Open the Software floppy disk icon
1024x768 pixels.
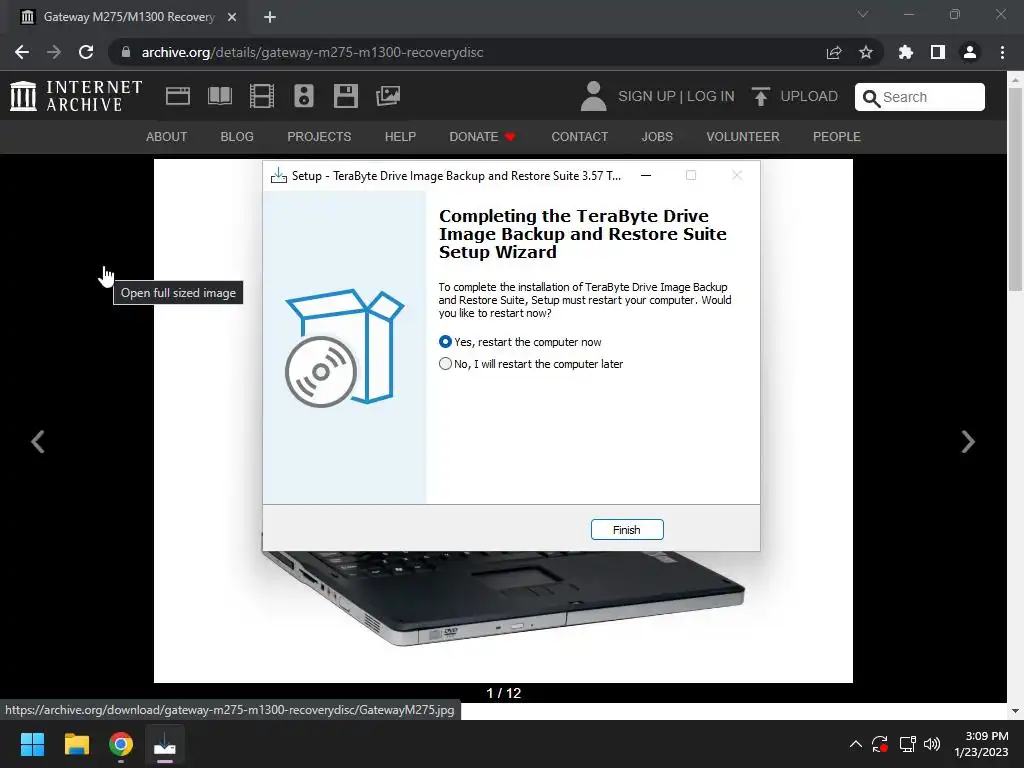click(x=345, y=96)
